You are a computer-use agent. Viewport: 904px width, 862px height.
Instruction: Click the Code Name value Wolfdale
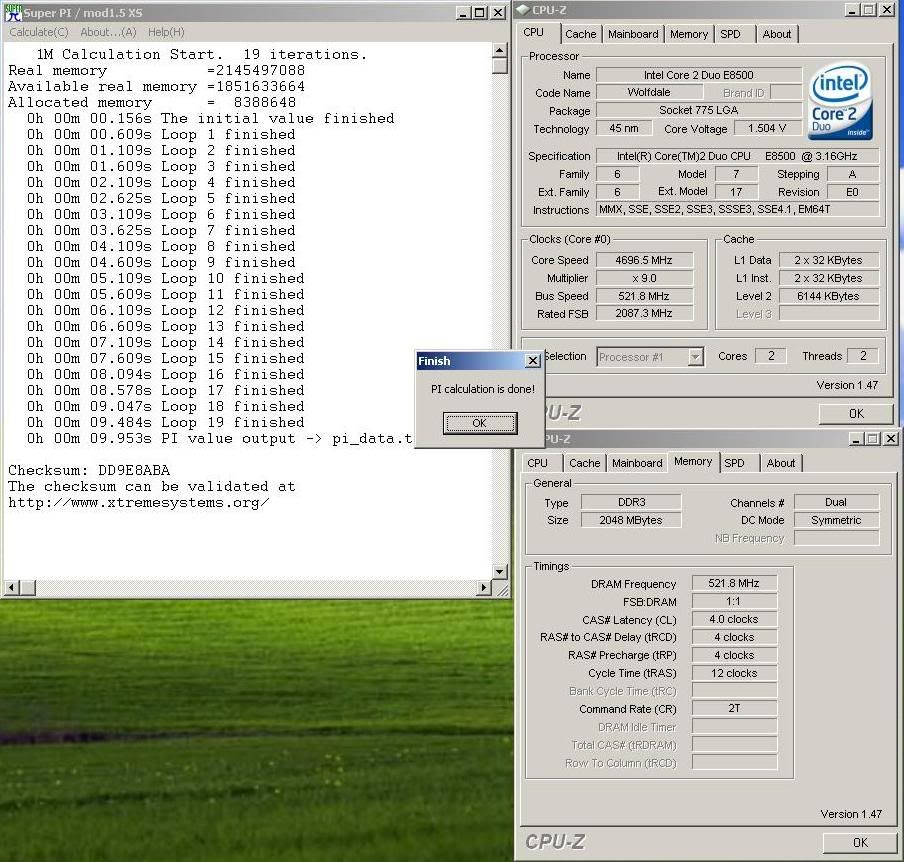(649, 92)
